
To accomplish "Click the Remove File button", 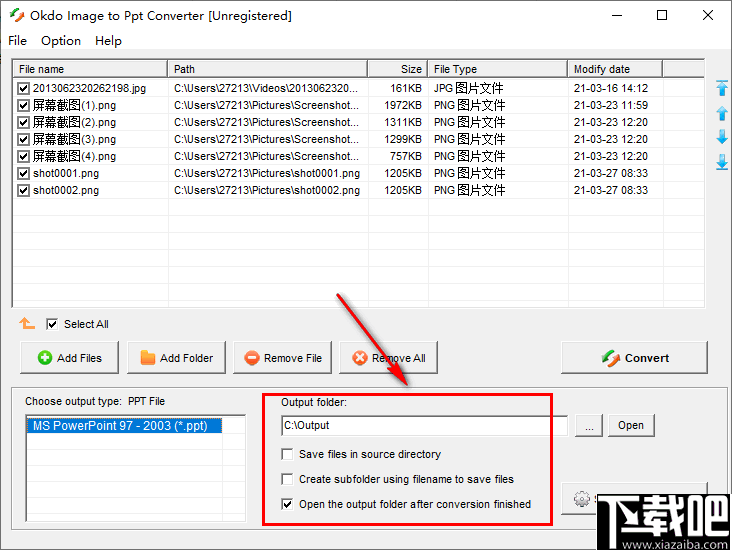I will (x=282, y=358).
